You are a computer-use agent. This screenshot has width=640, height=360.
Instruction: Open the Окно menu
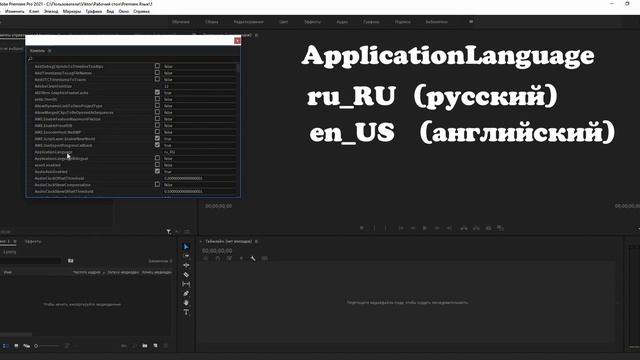(124, 11)
